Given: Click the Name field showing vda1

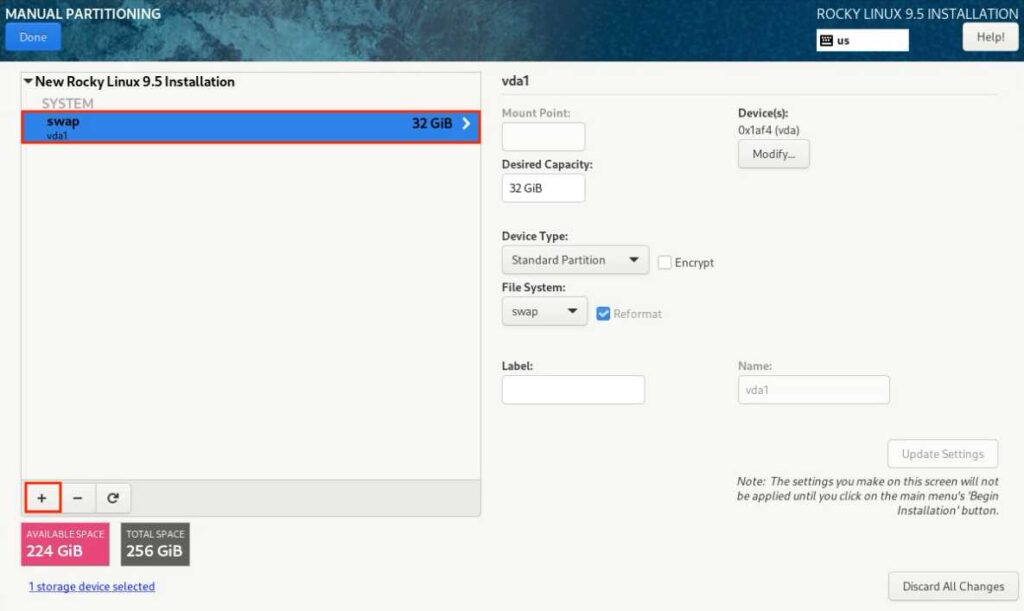Looking at the screenshot, I should 813,390.
